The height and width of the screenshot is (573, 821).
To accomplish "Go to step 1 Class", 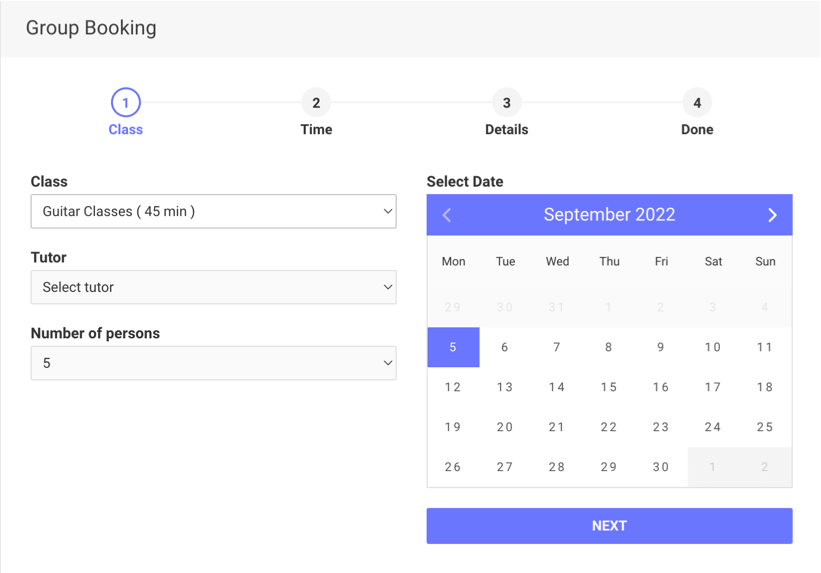I will pos(126,103).
